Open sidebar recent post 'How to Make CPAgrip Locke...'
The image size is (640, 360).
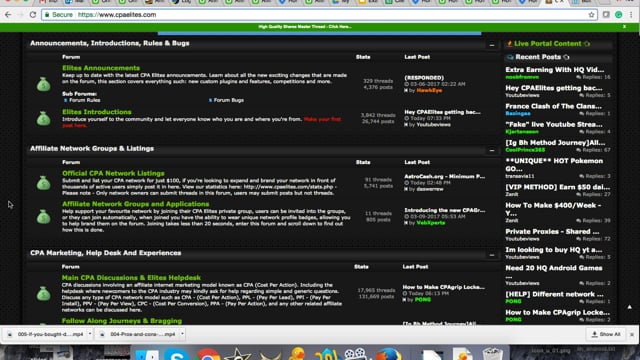coord(558,313)
